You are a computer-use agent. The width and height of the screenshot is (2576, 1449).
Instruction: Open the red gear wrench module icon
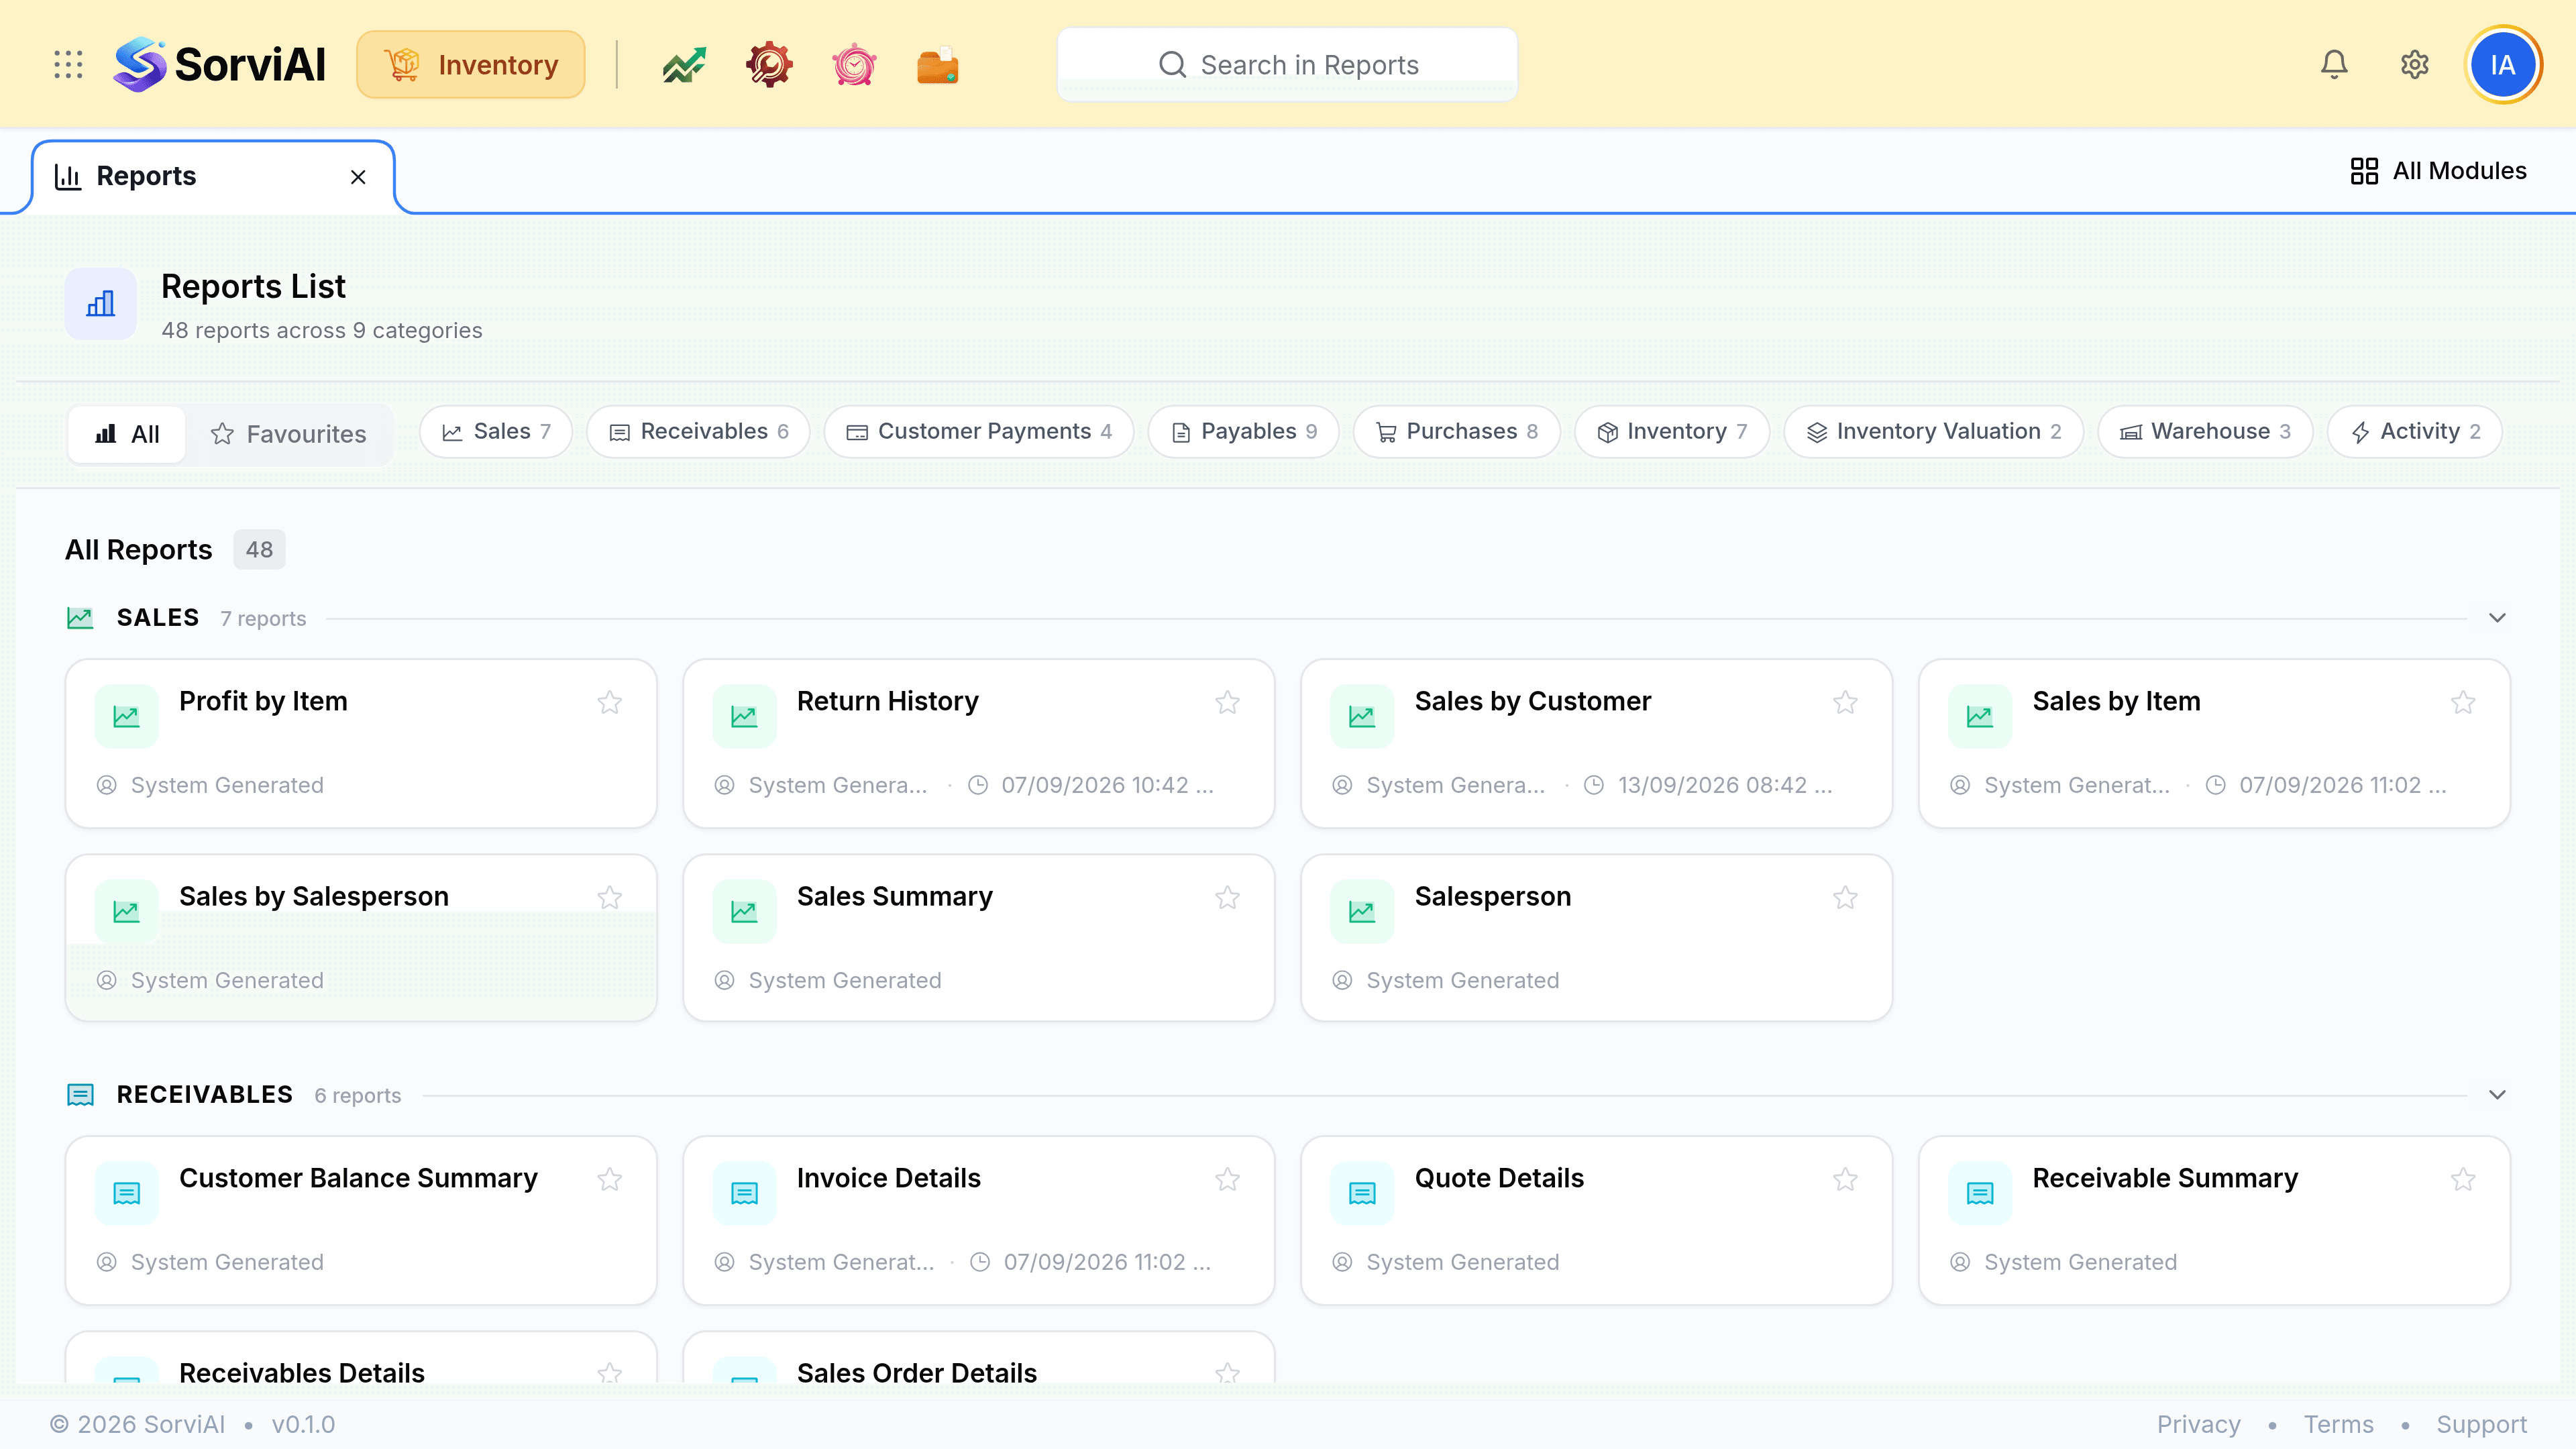coord(769,65)
